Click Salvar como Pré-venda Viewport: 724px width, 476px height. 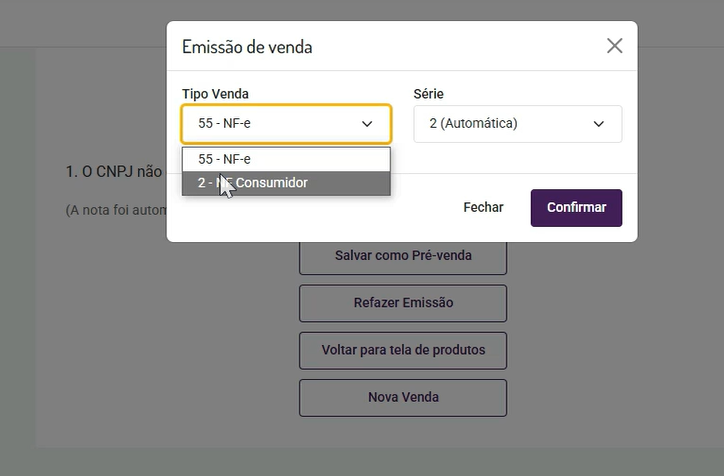tap(403, 256)
